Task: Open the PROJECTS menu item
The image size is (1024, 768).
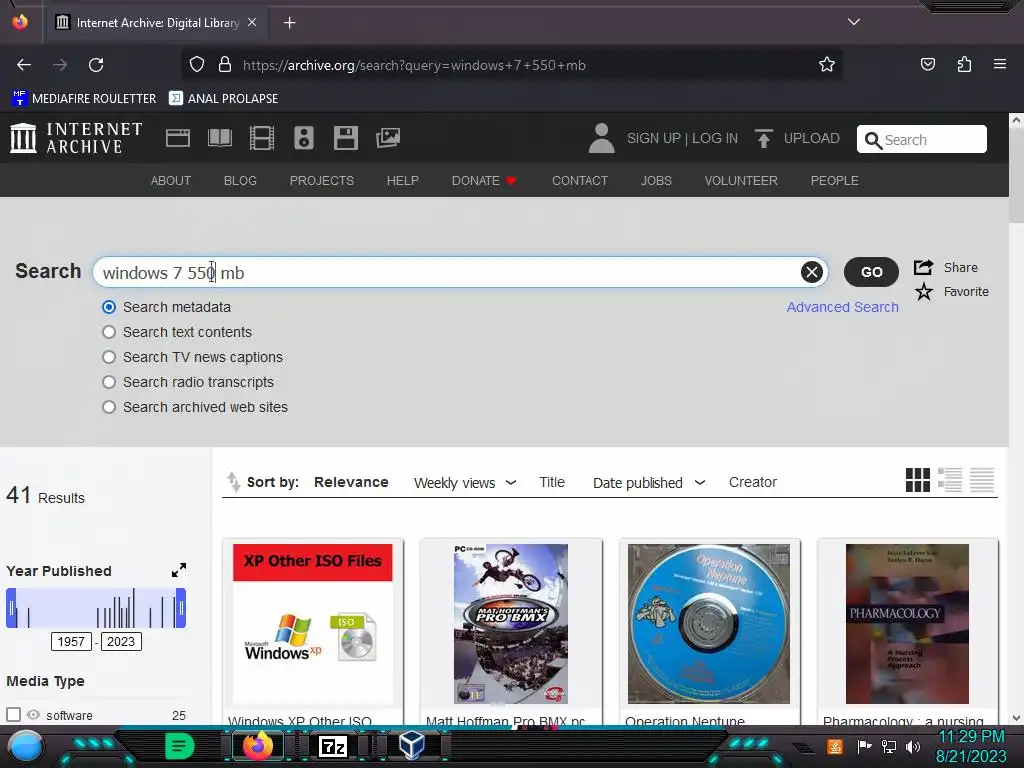Action: pos(322,180)
